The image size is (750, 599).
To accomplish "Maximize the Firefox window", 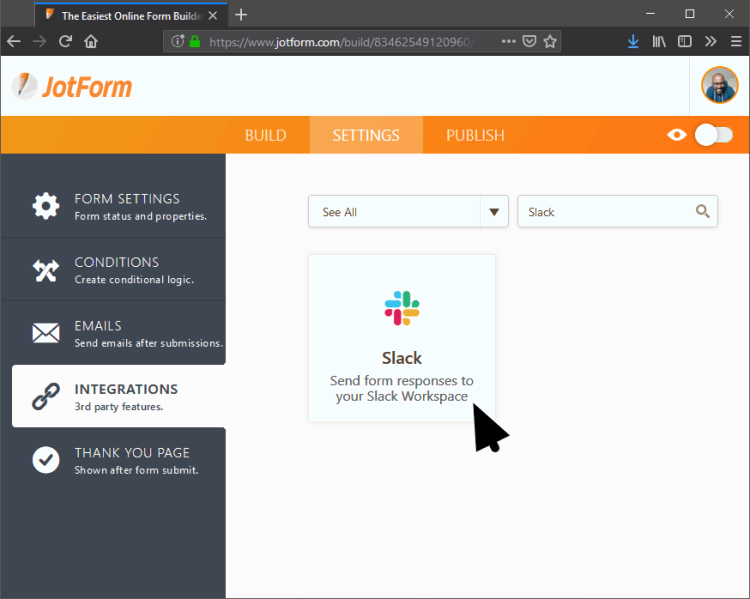I will coord(689,14).
